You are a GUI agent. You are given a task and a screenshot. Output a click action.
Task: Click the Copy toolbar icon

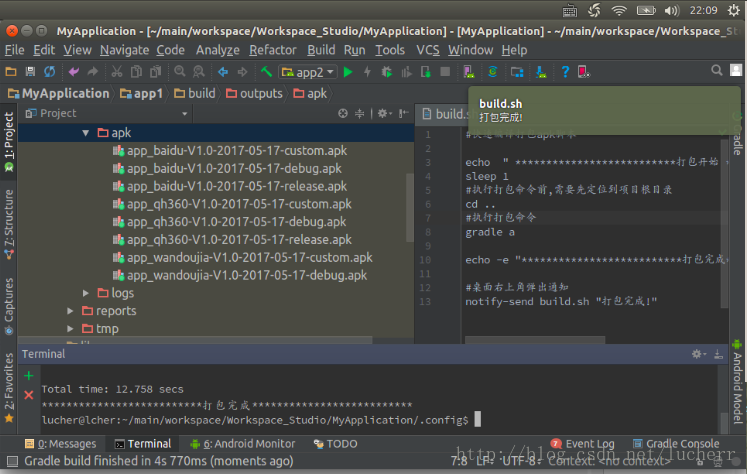[136, 72]
